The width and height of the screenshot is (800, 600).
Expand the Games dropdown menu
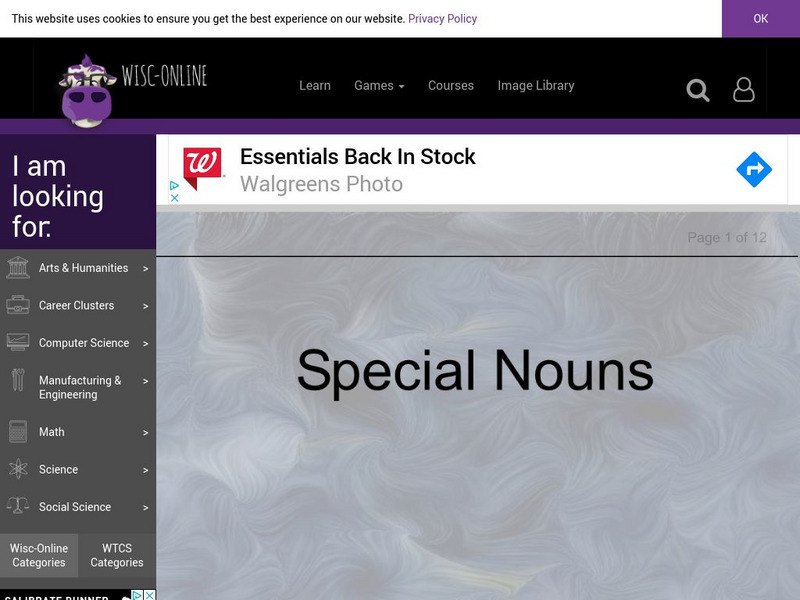click(x=379, y=86)
